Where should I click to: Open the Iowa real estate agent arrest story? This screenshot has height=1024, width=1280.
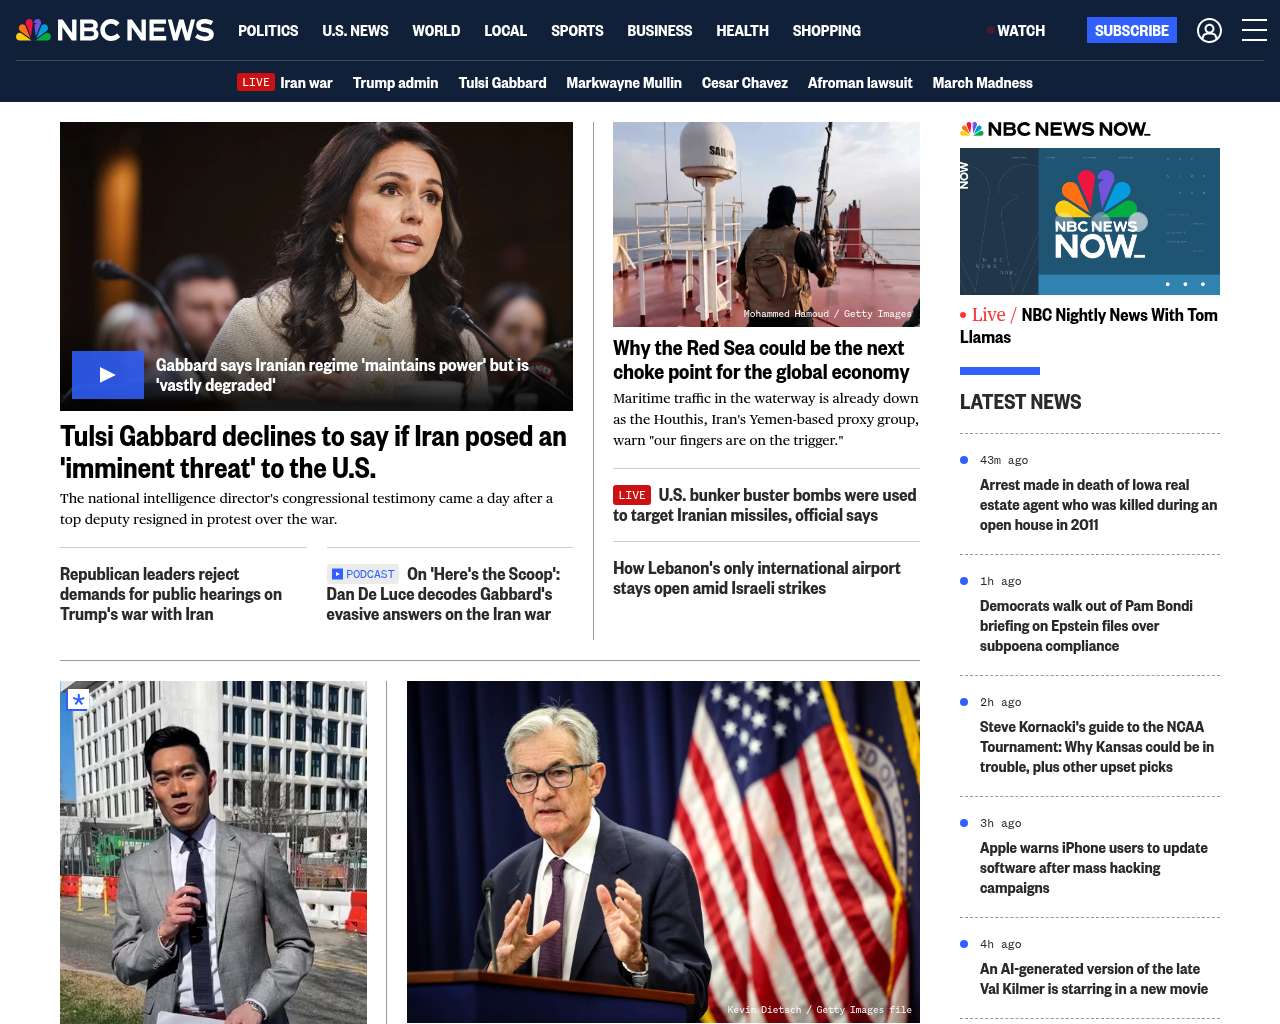pos(1098,505)
